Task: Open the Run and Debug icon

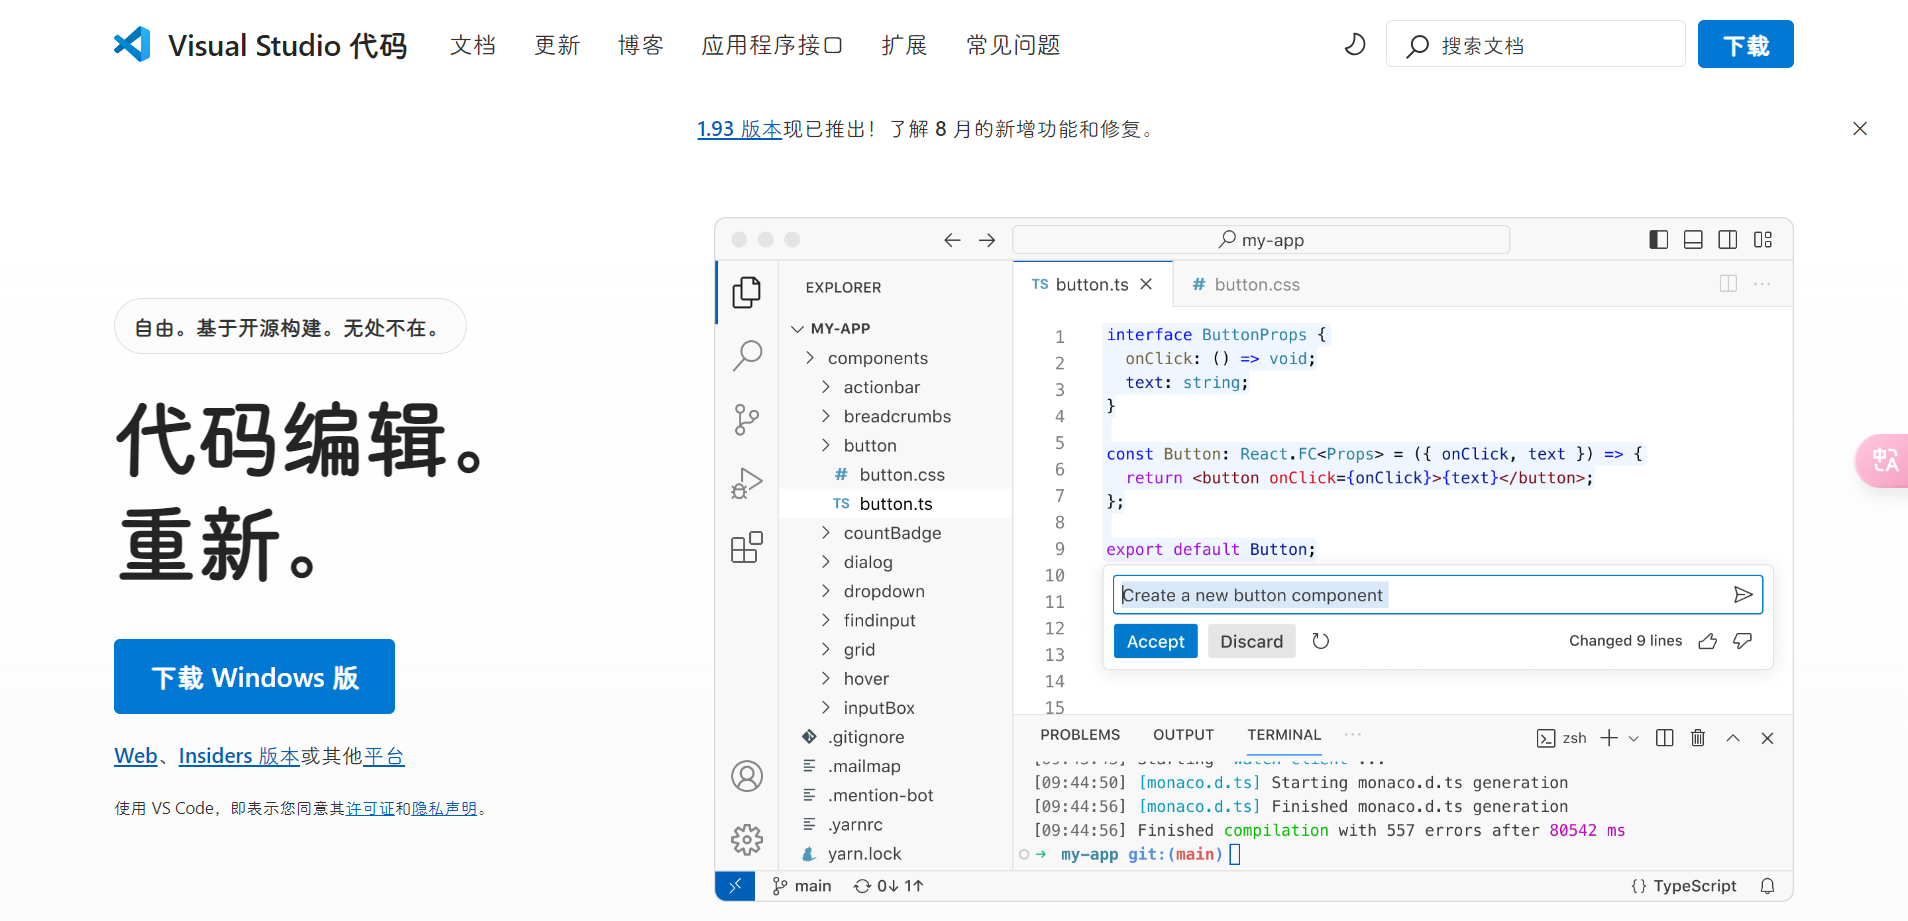Action: (747, 483)
